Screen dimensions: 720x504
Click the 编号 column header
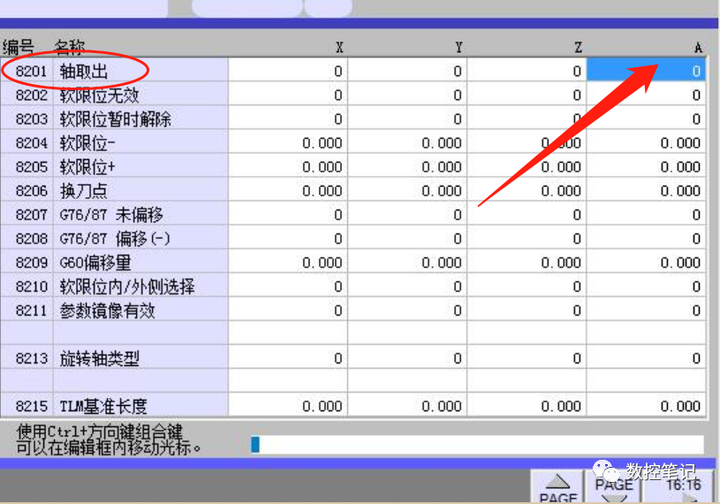click(x=18, y=47)
